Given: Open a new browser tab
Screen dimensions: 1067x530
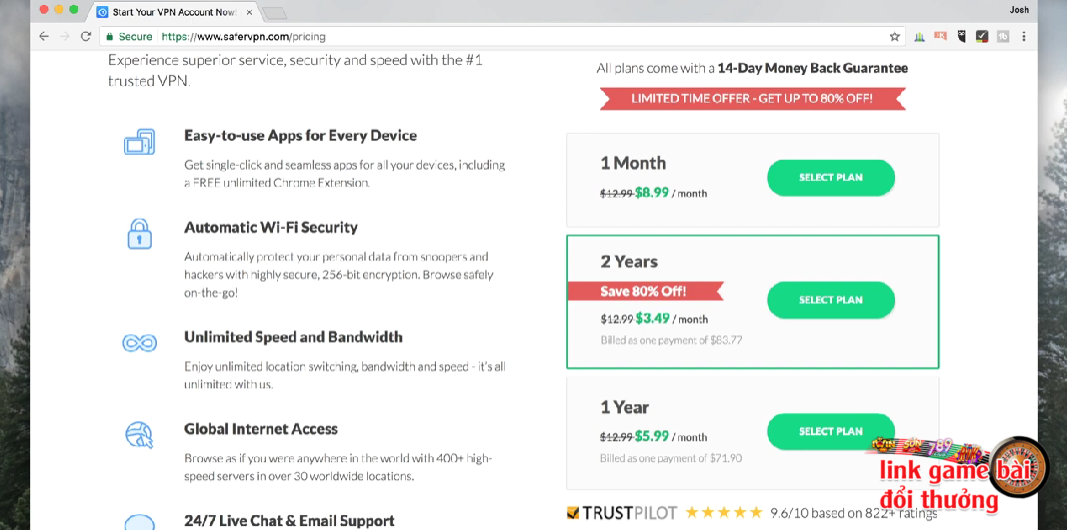Looking at the screenshot, I should (x=274, y=13).
